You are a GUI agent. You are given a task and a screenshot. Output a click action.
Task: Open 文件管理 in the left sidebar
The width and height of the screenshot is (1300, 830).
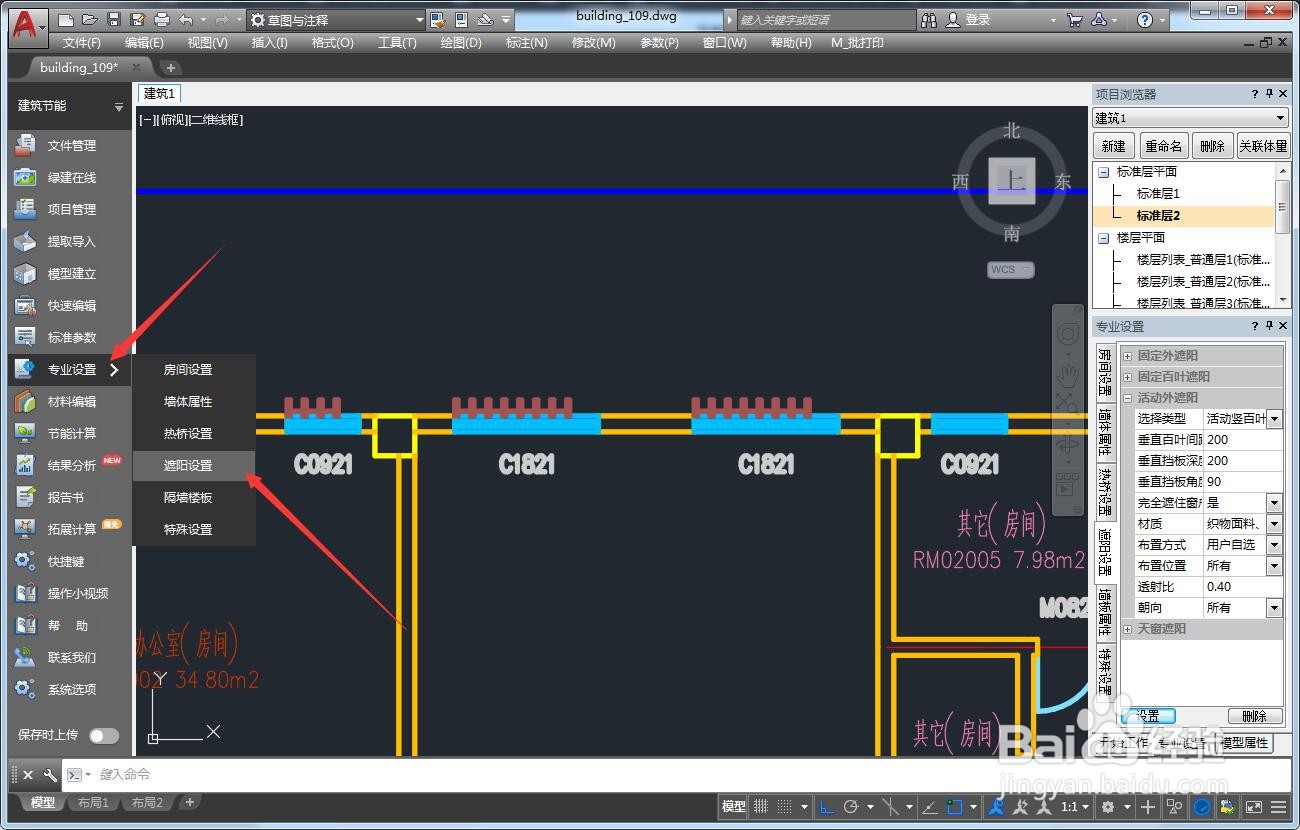click(x=69, y=145)
